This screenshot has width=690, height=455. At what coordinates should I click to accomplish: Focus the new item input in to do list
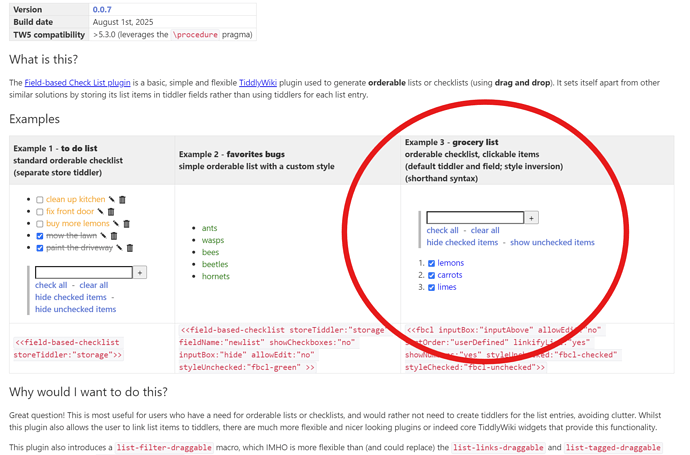(84, 272)
